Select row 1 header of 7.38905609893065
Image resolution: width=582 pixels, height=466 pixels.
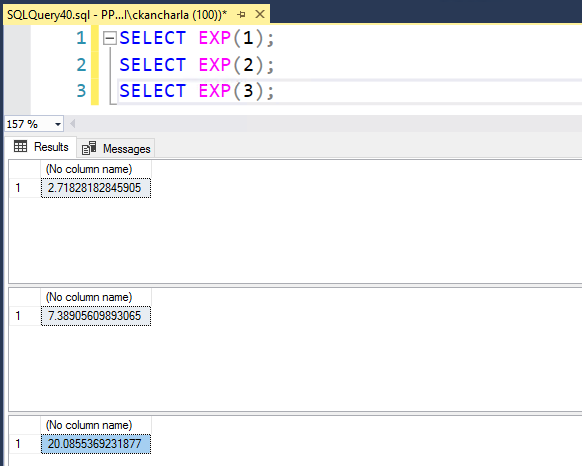(24, 316)
